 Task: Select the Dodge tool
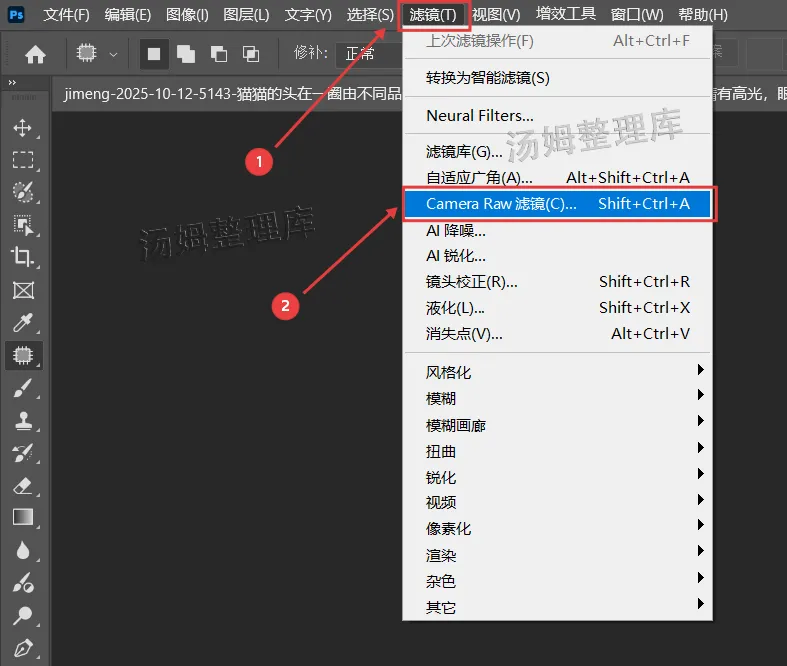coord(23,615)
